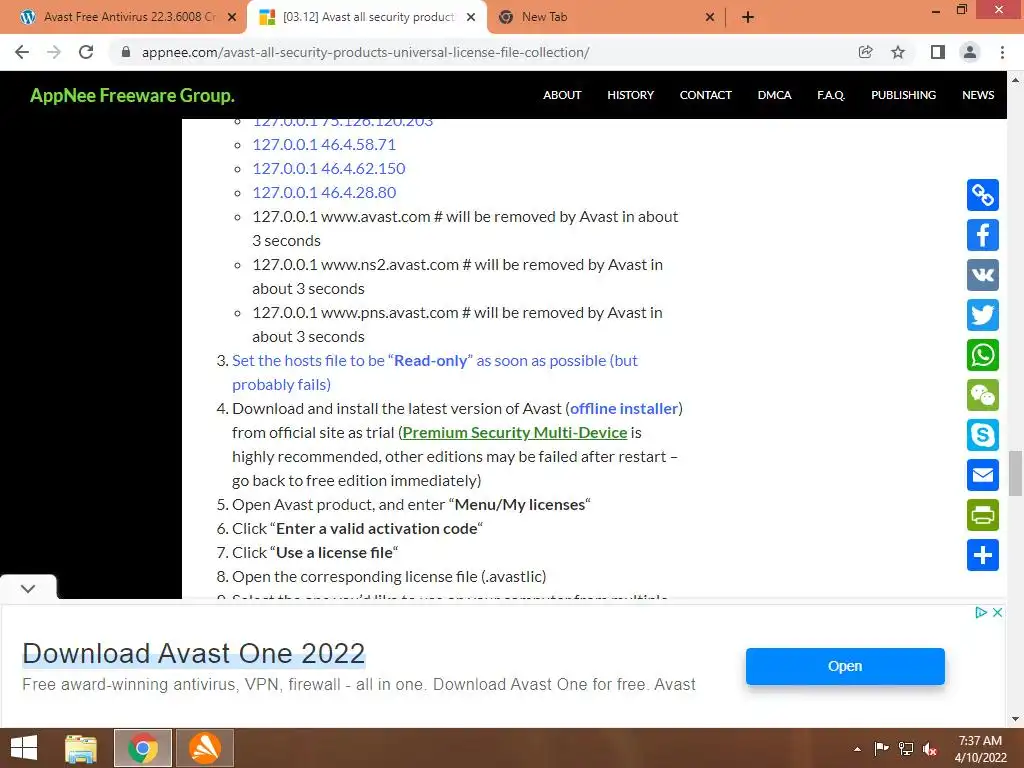Click the 127.0.0.1 46.4.62.150 link
1024x768 pixels.
click(328, 168)
